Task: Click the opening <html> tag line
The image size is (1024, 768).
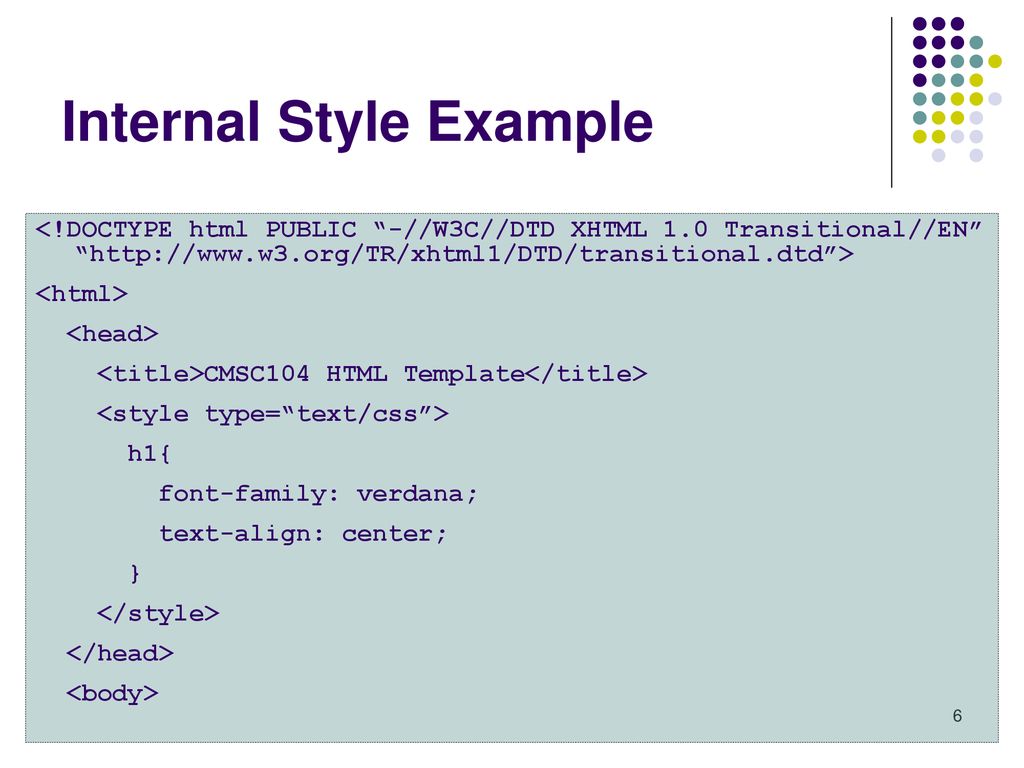Action: pyautogui.click(x=82, y=294)
